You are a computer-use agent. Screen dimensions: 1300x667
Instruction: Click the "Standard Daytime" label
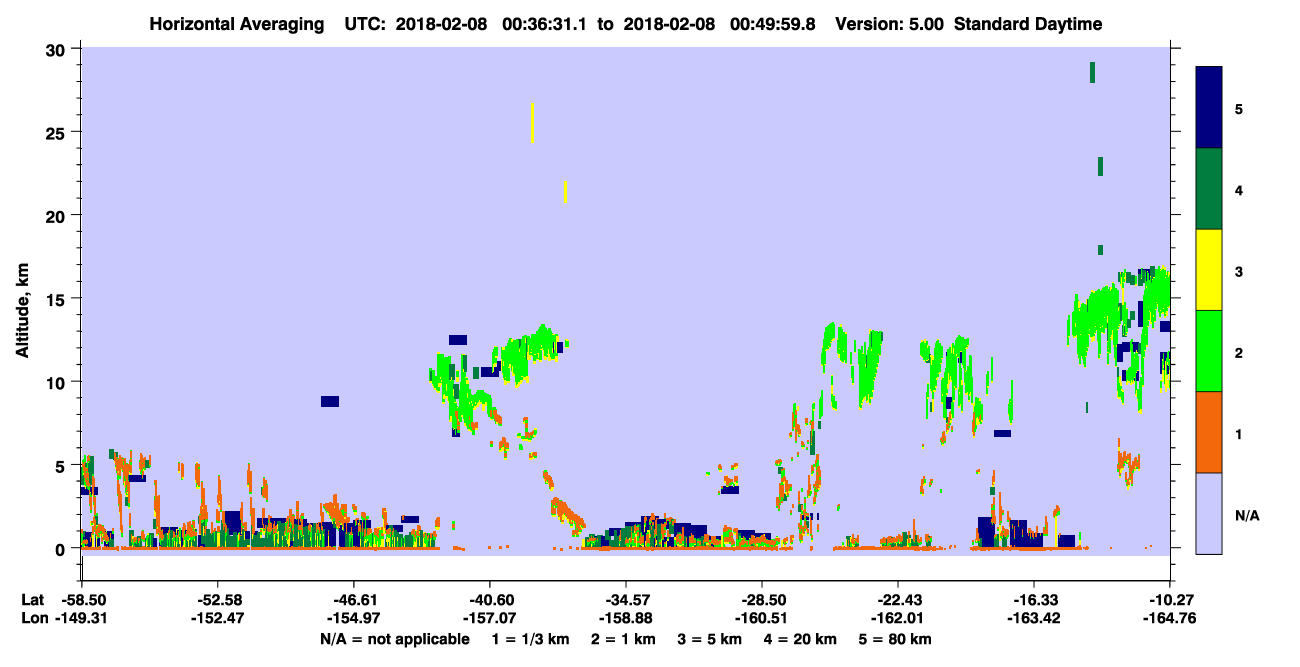pyautogui.click(x=1028, y=24)
